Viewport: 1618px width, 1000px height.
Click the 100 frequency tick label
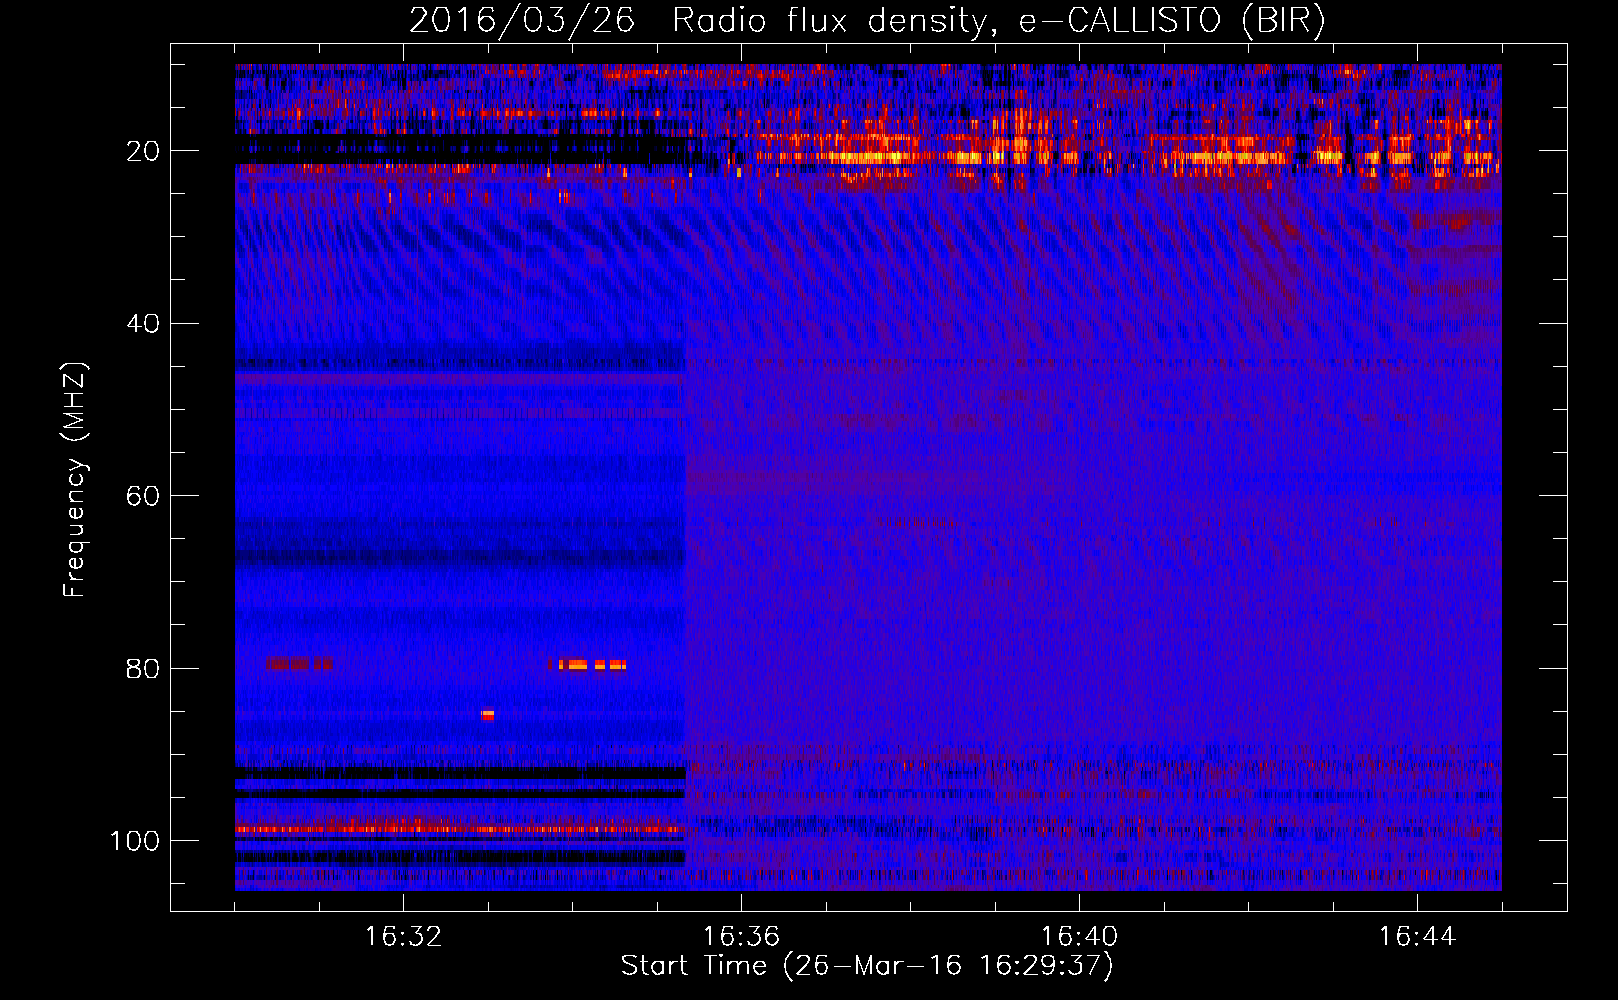(135, 841)
